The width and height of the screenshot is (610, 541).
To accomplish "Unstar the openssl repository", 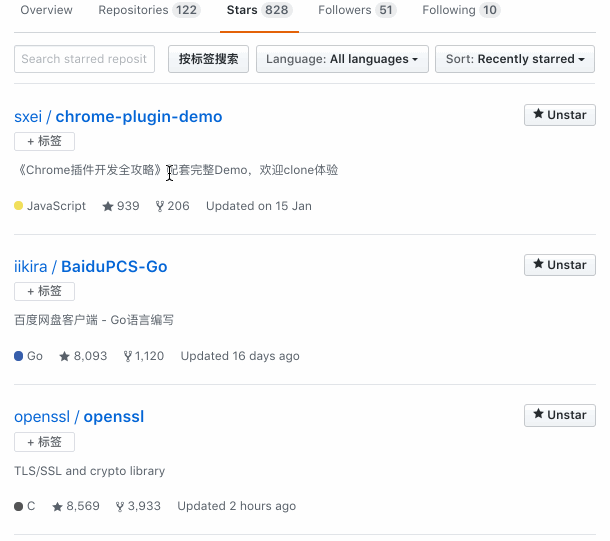I will [559, 415].
